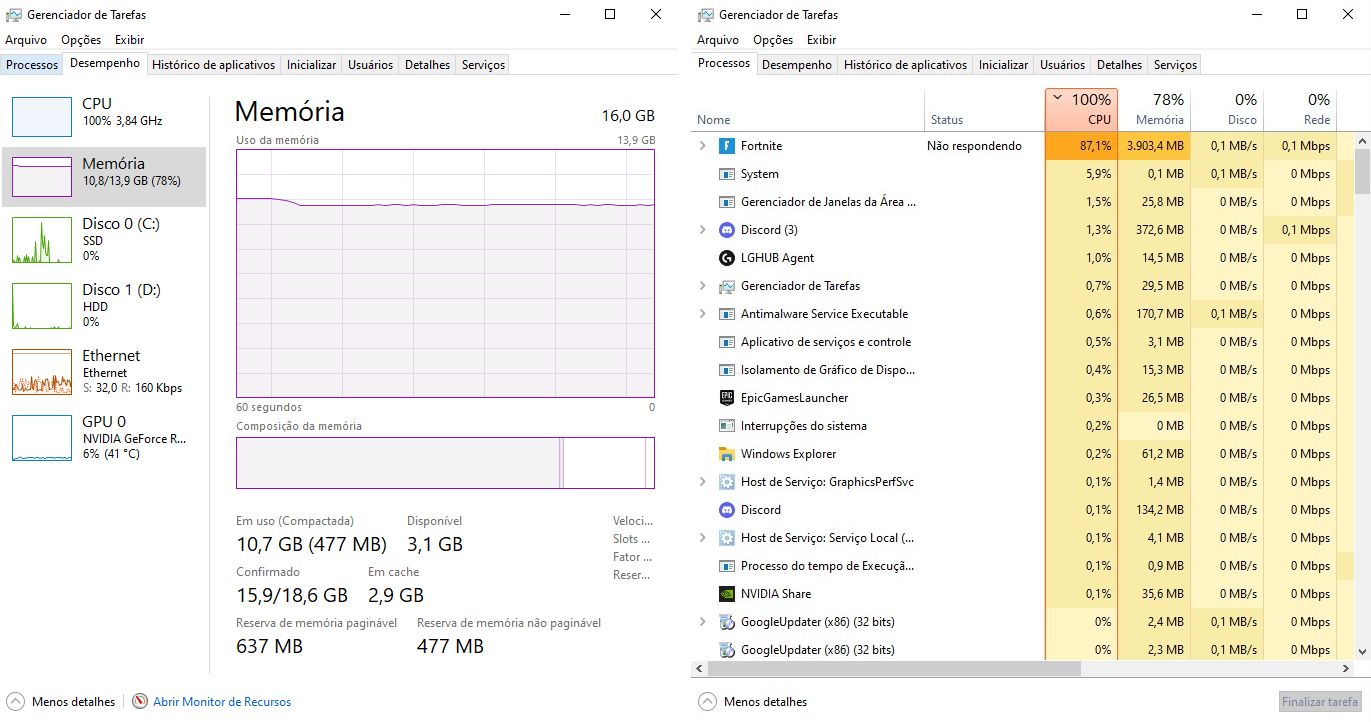The width and height of the screenshot is (1371, 722).
Task: Click Abrir Monitor de Recursos link
Action: pos(222,702)
